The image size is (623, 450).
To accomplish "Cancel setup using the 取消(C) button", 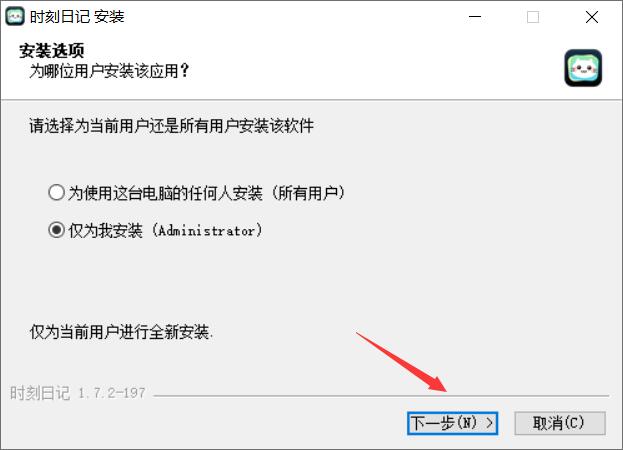I will click(560, 423).
